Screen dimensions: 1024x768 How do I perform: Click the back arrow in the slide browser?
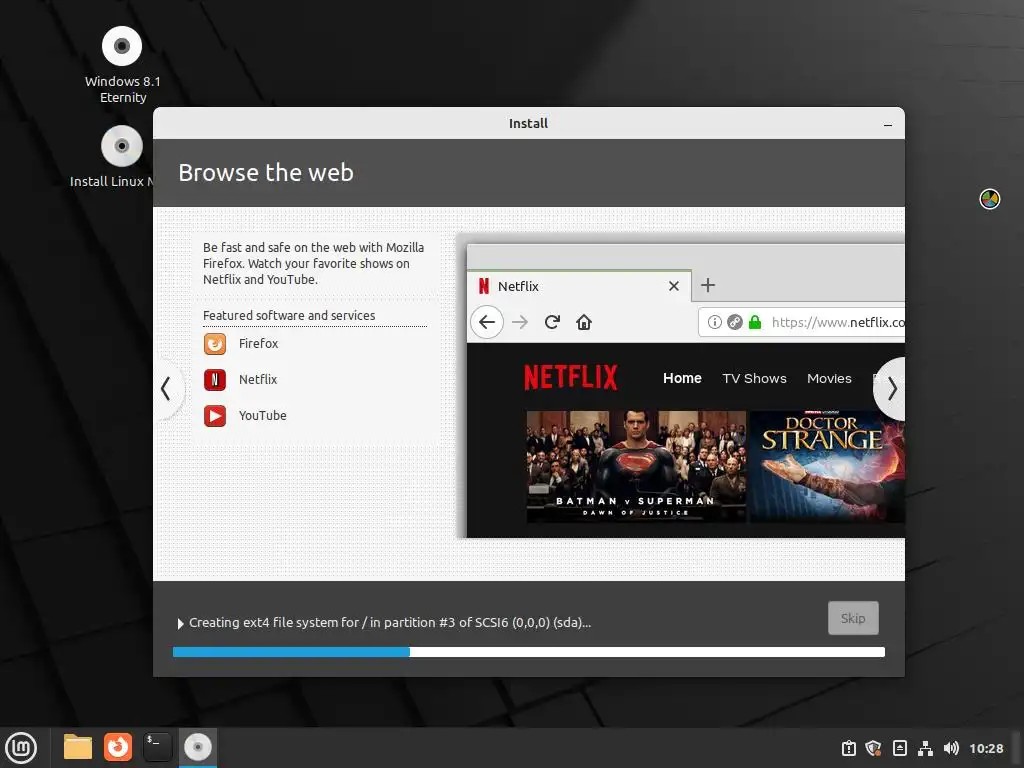coord(487,322)
